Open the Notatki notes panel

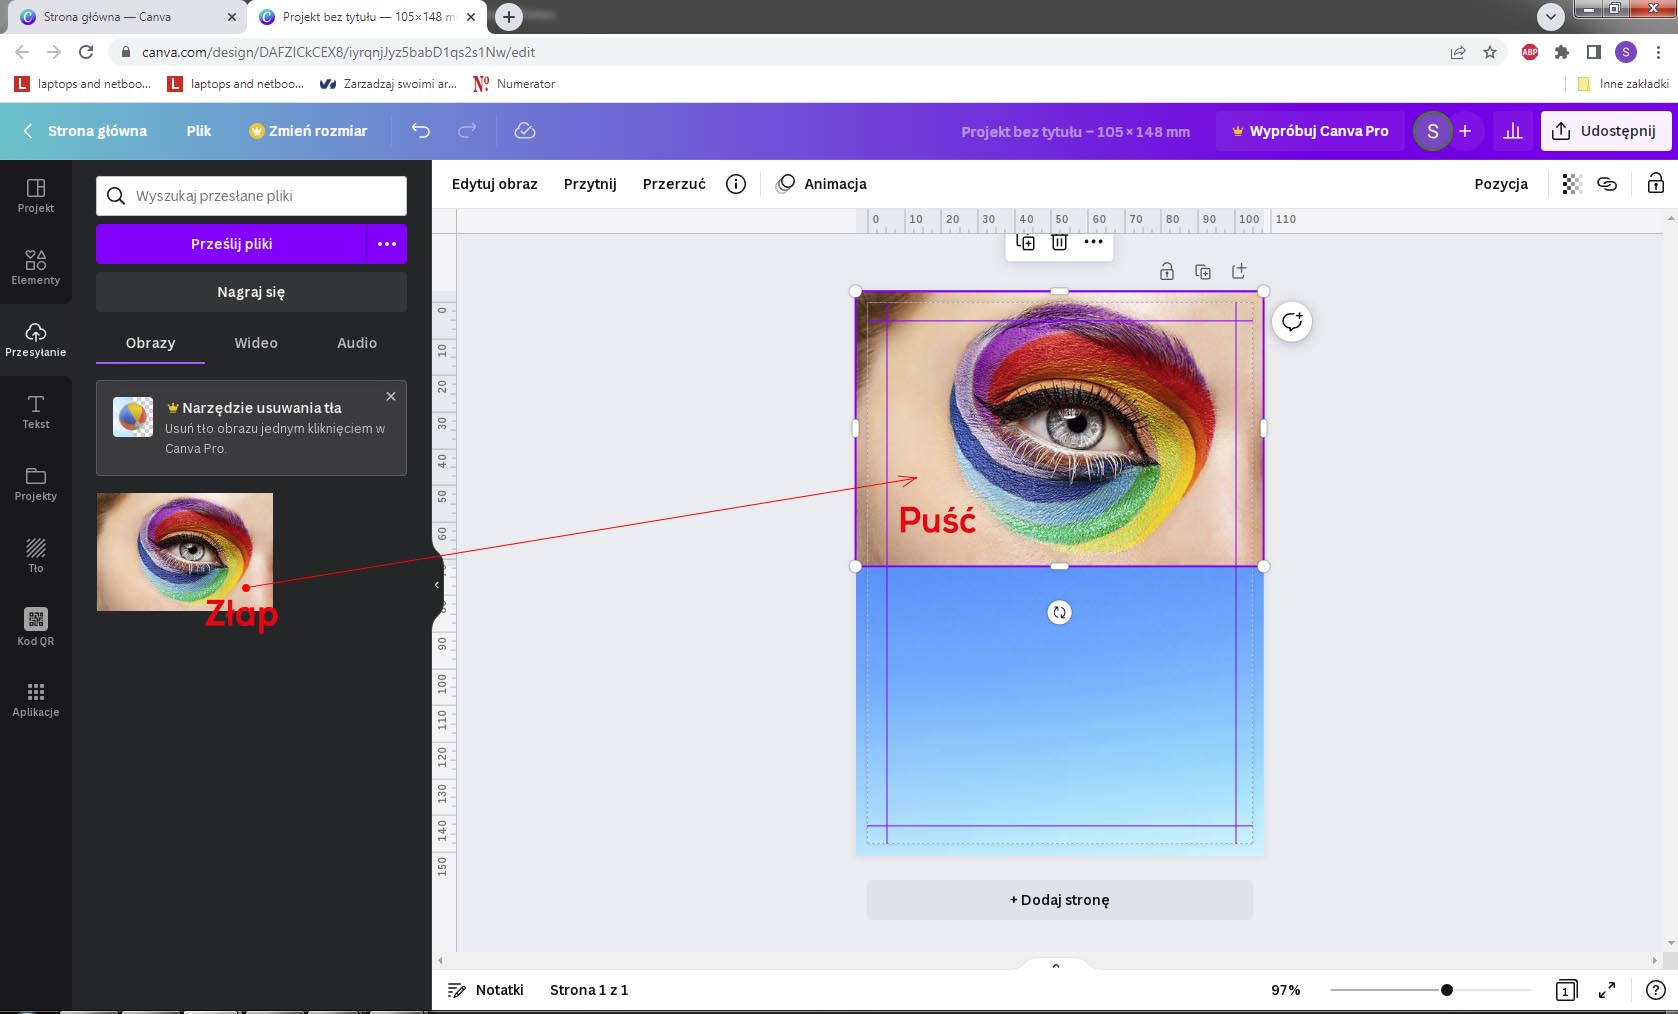(x=486, y=990)
